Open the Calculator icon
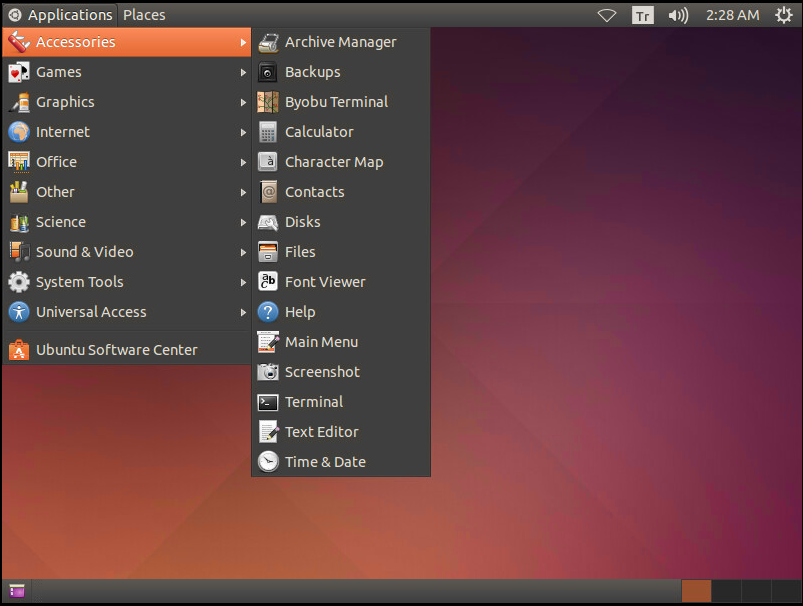This screenshot has height=606, width=803. (x=268, y=132)
